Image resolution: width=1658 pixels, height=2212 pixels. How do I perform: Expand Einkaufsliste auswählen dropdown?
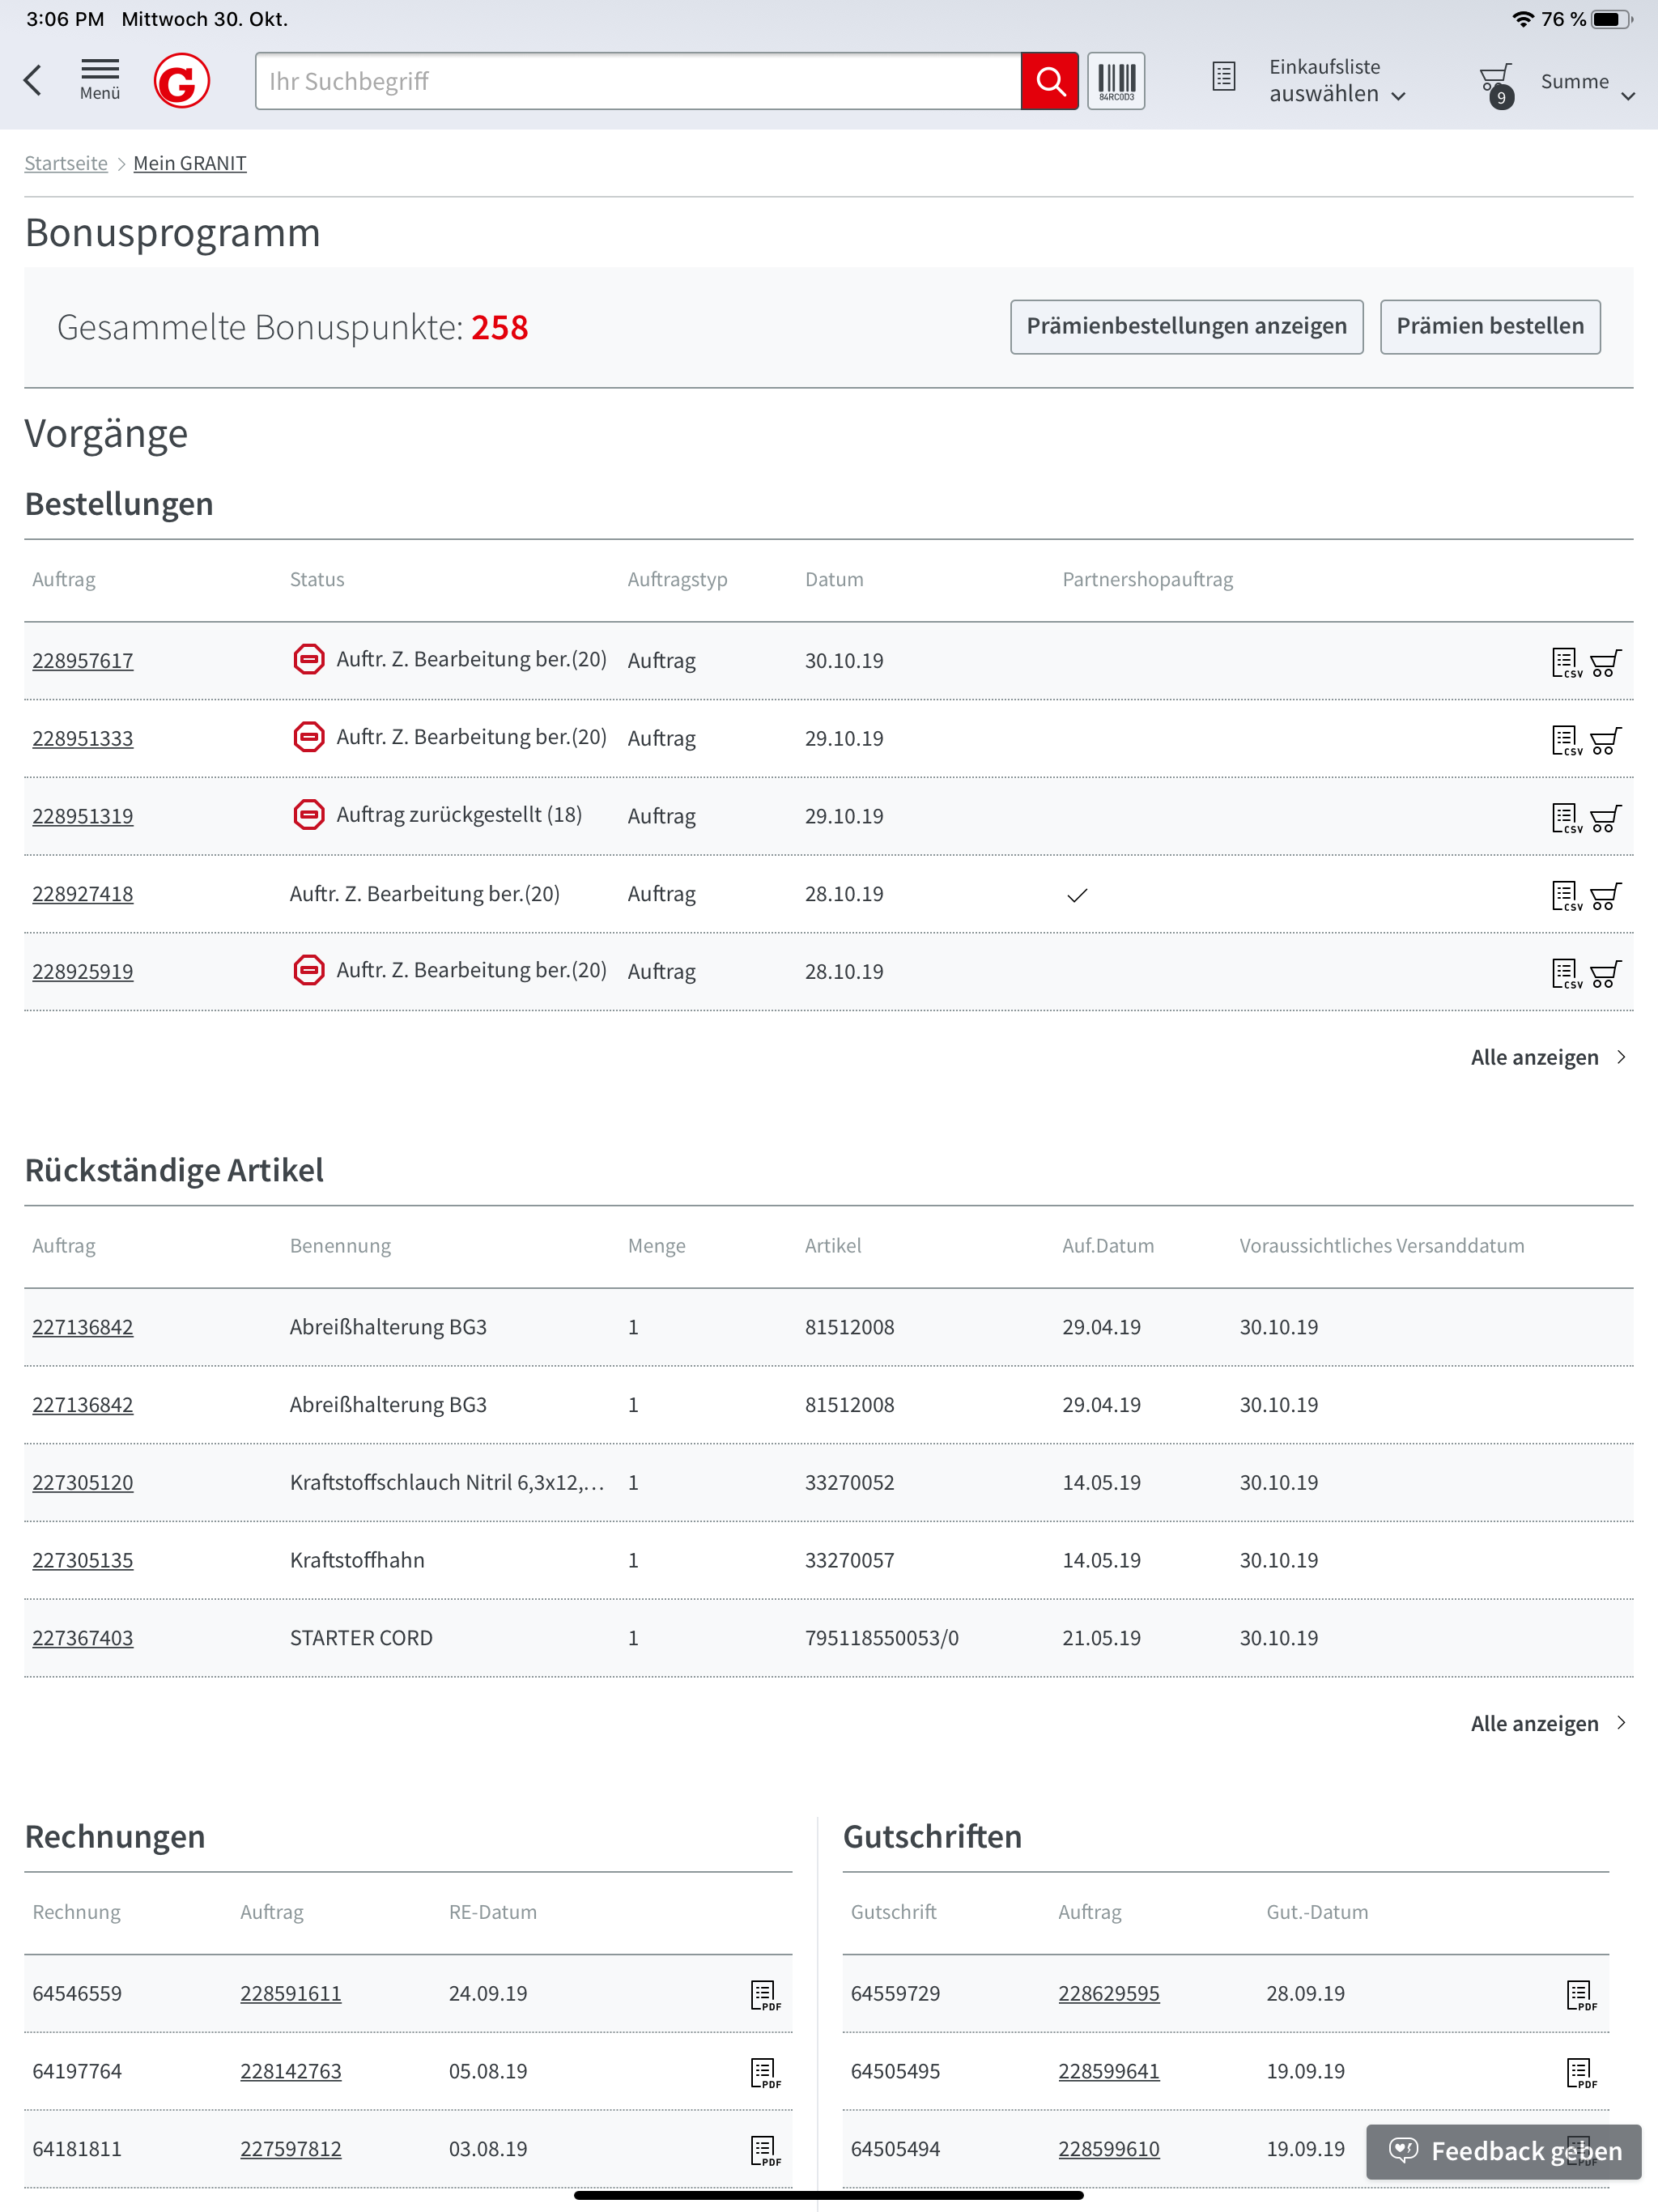click(x=1338, y=81)
